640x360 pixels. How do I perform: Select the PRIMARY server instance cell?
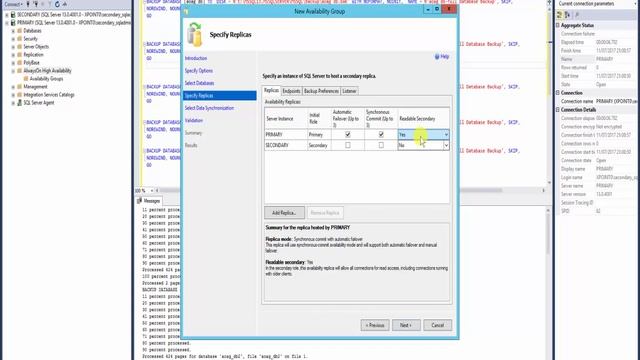286,134
